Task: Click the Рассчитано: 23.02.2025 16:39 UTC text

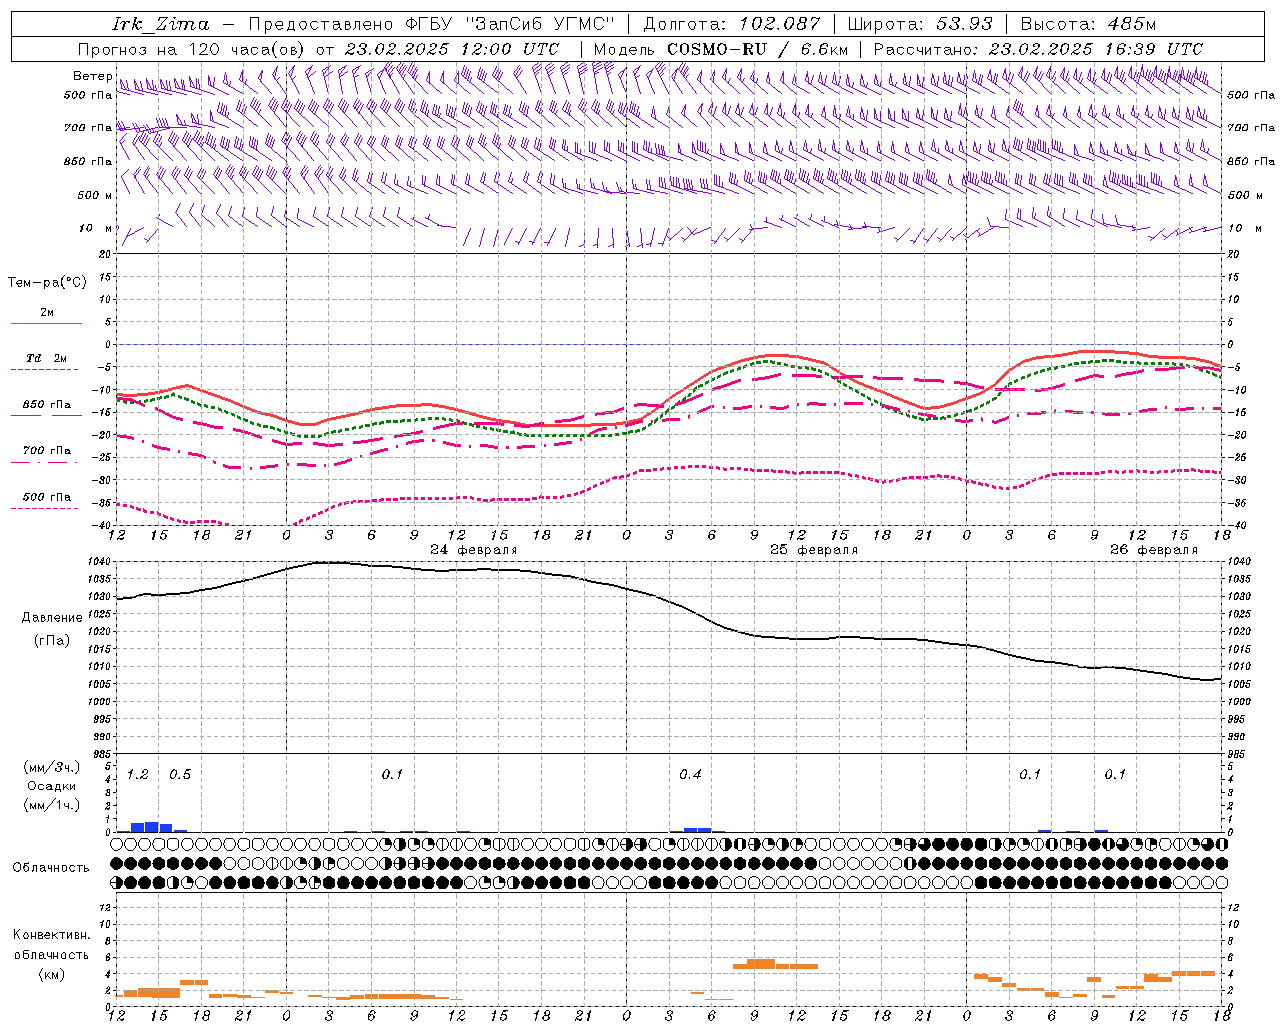Action: coord(1038,49)
